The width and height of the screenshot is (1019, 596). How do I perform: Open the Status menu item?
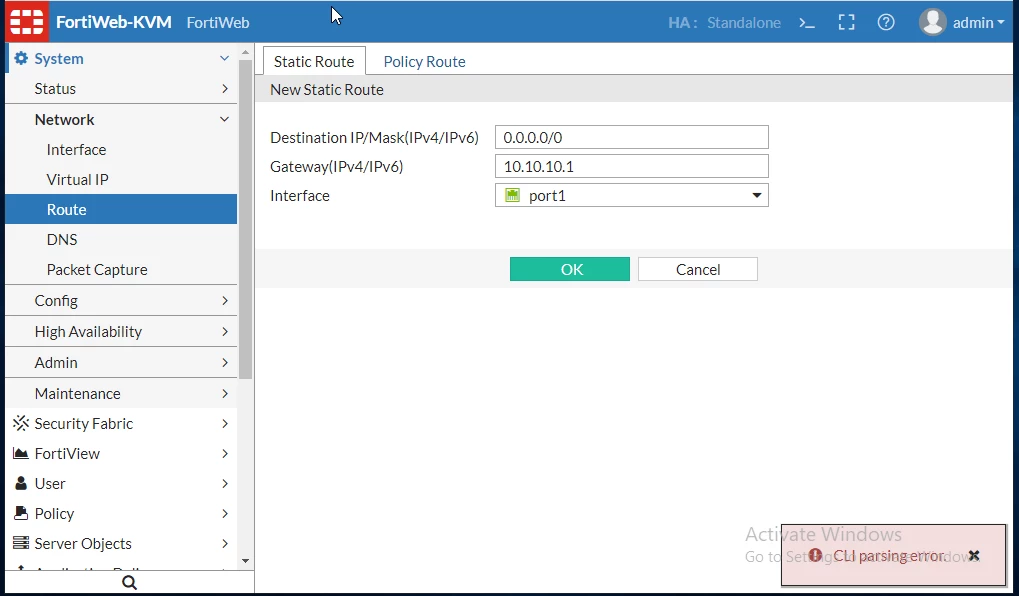pos(121,88)
